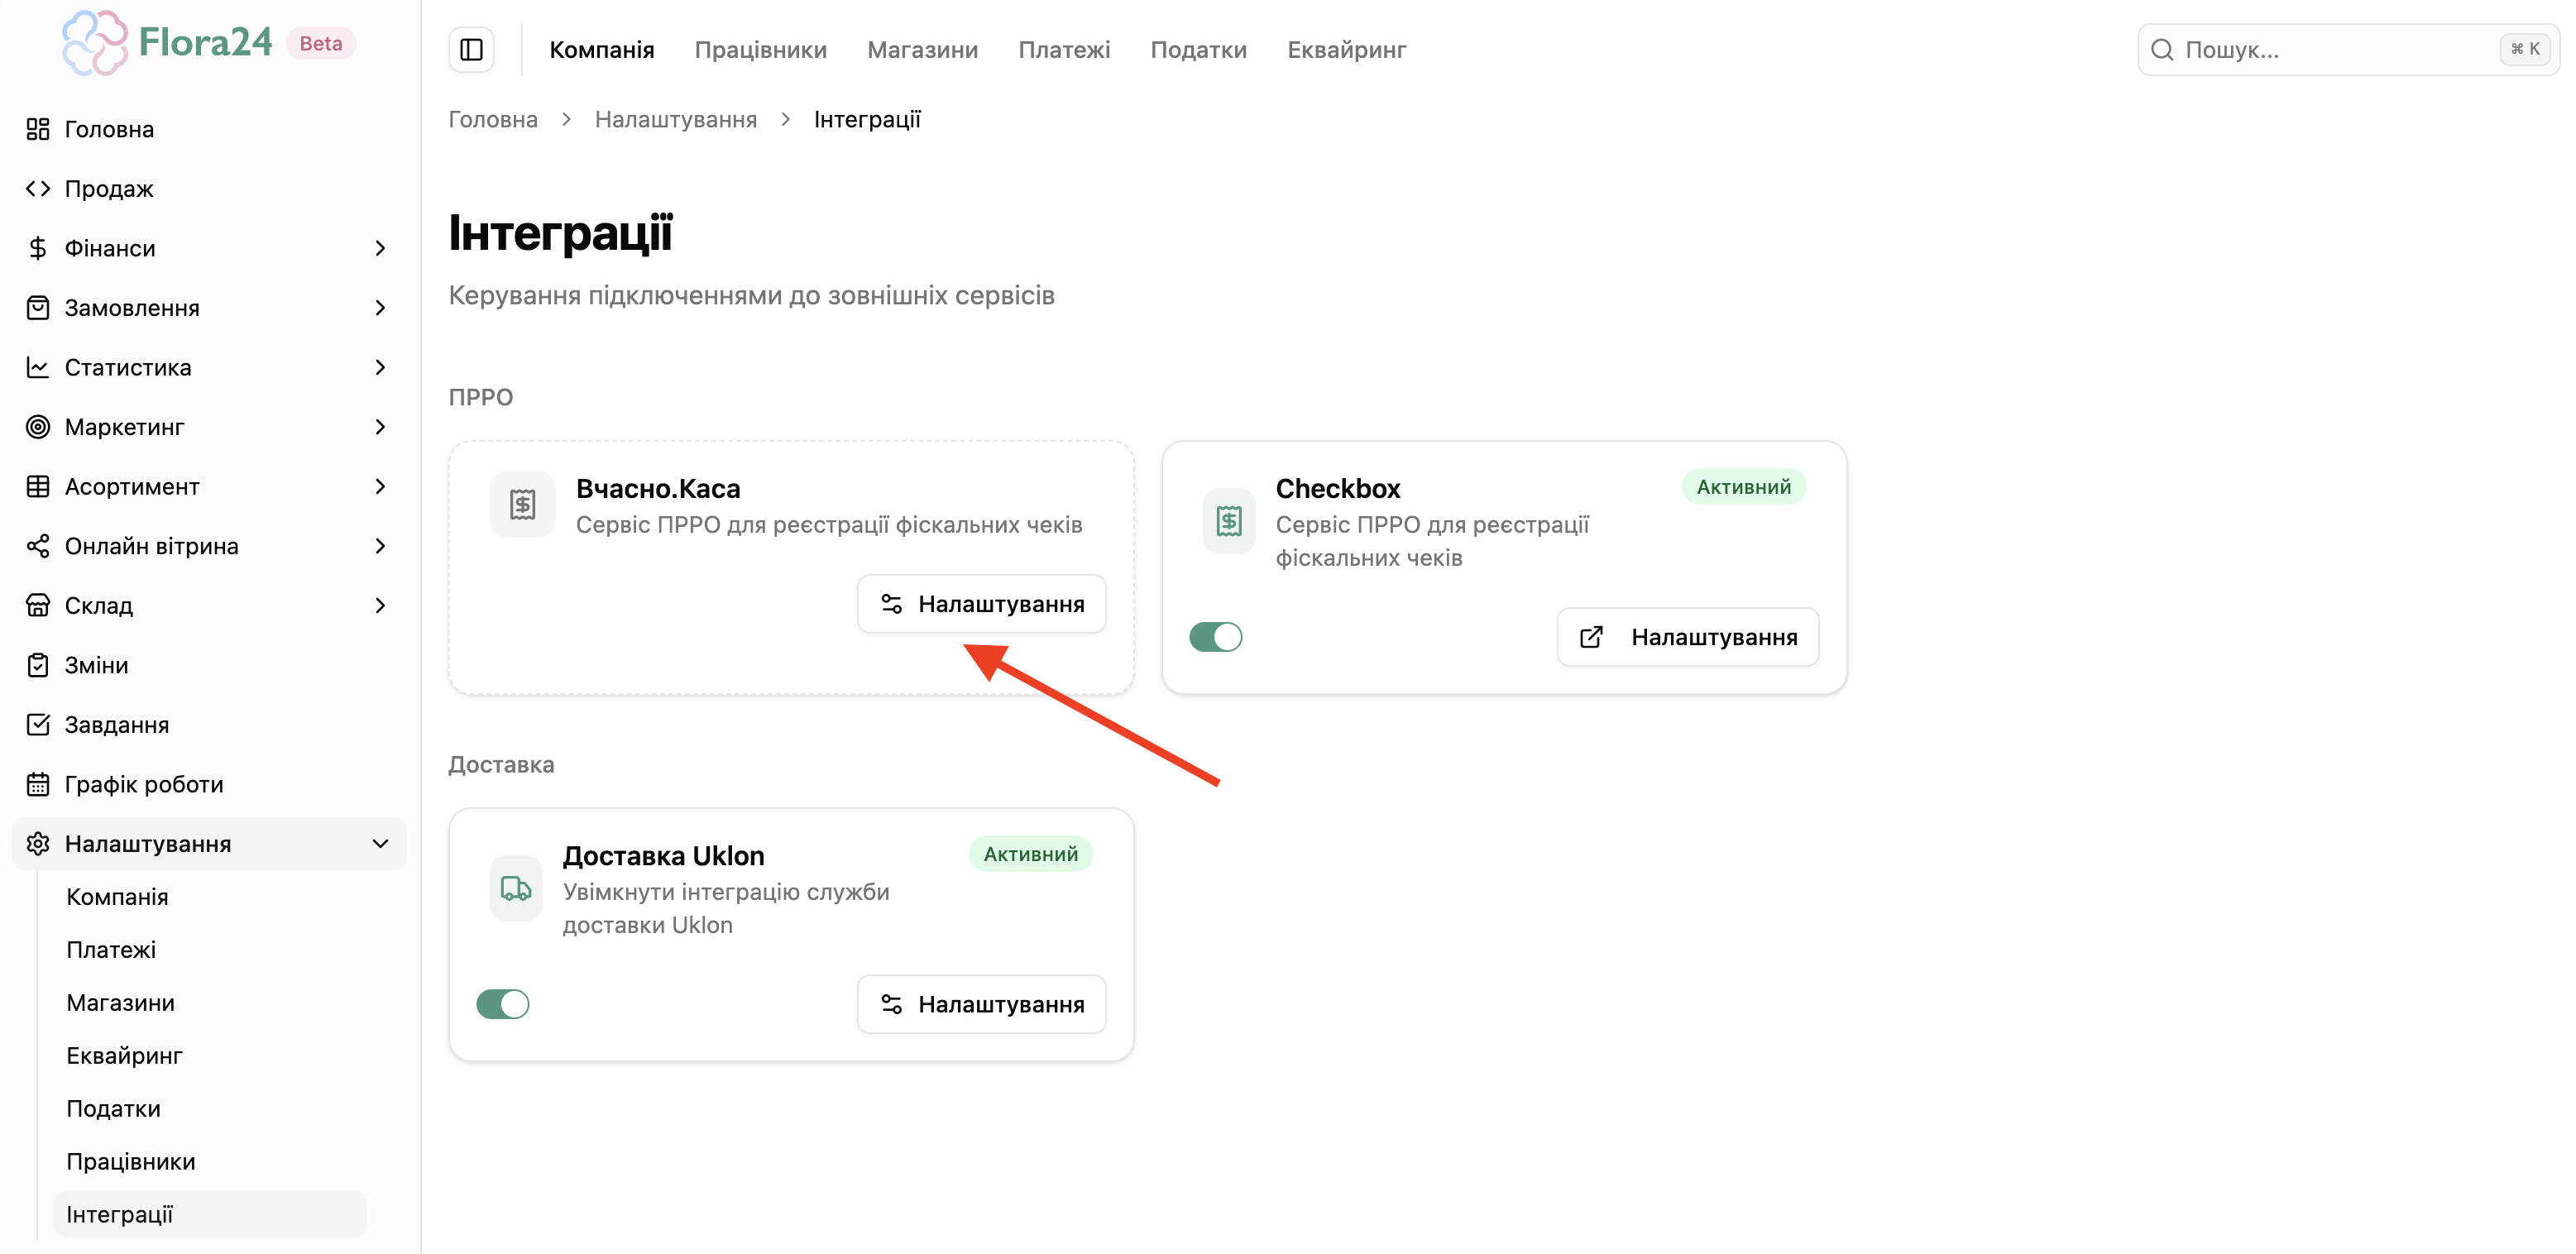This screenshot has height=1254, width=2576.
Task: Click the Налаштування breadcrumb link
Action: pyautogui.click(x=675, y=120)
